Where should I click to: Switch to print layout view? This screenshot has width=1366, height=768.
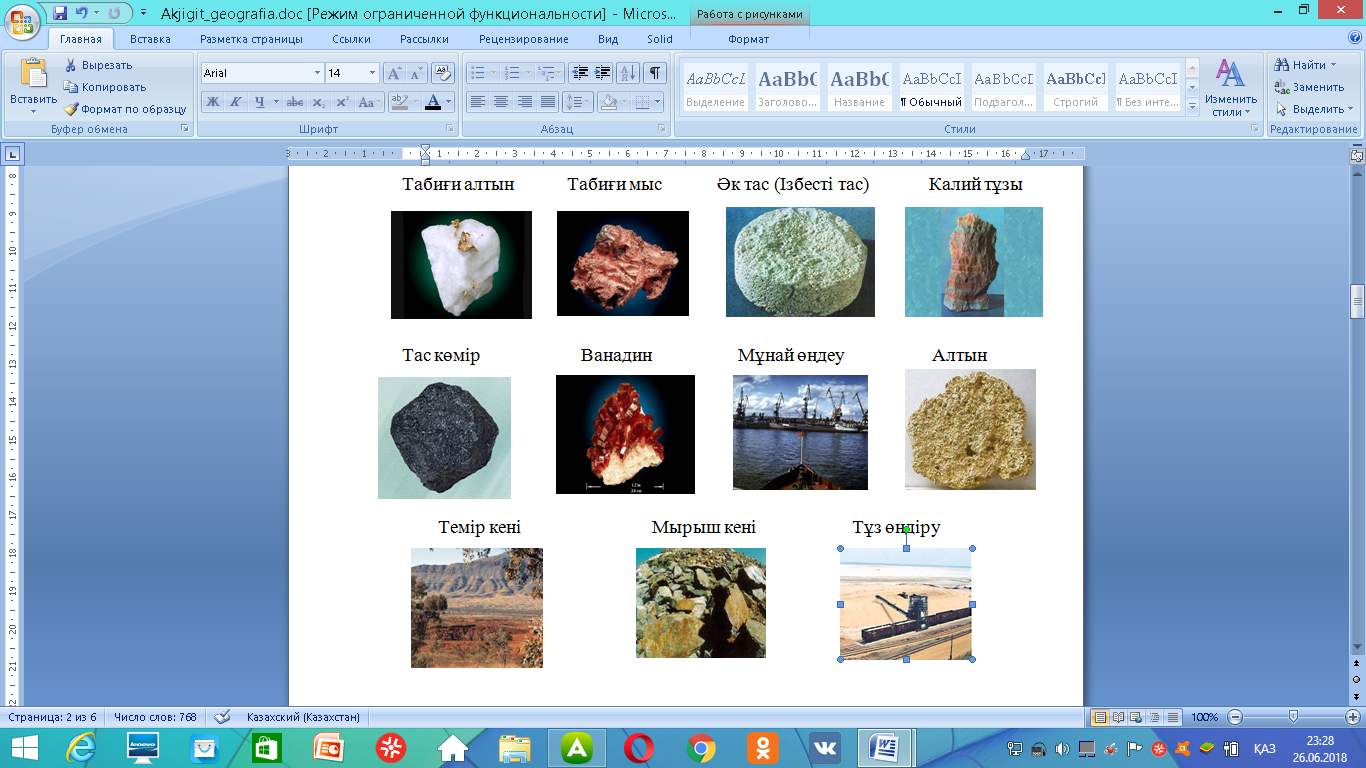(x=1100, y=717)
